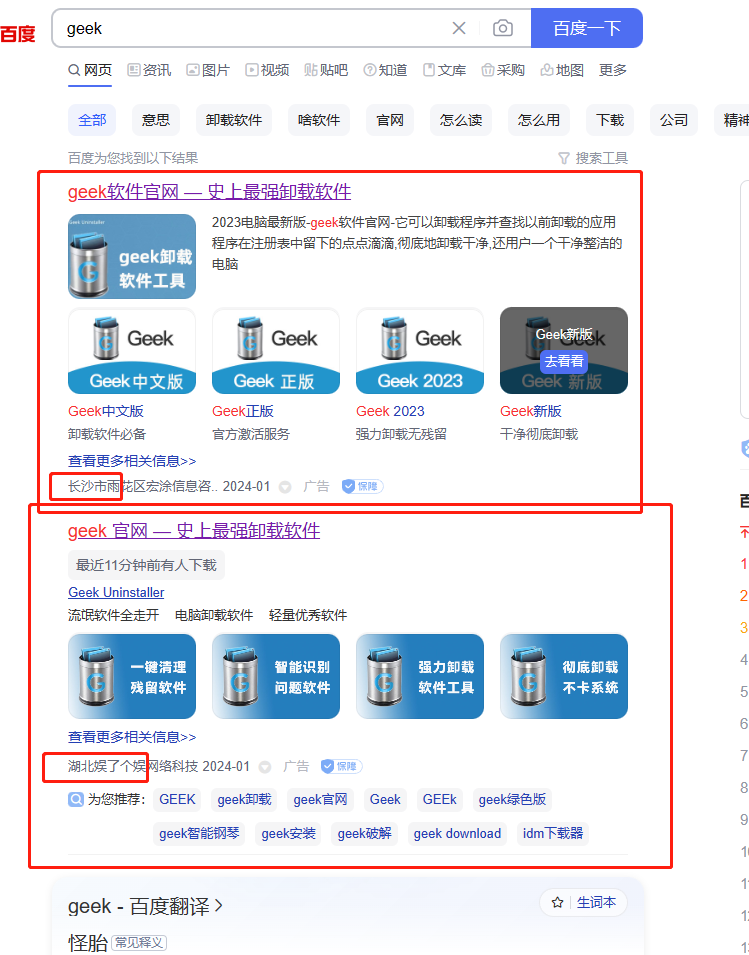Click the 智能识别问题软件 image card
The image size is (749, 955).
[x=276, y=677]
